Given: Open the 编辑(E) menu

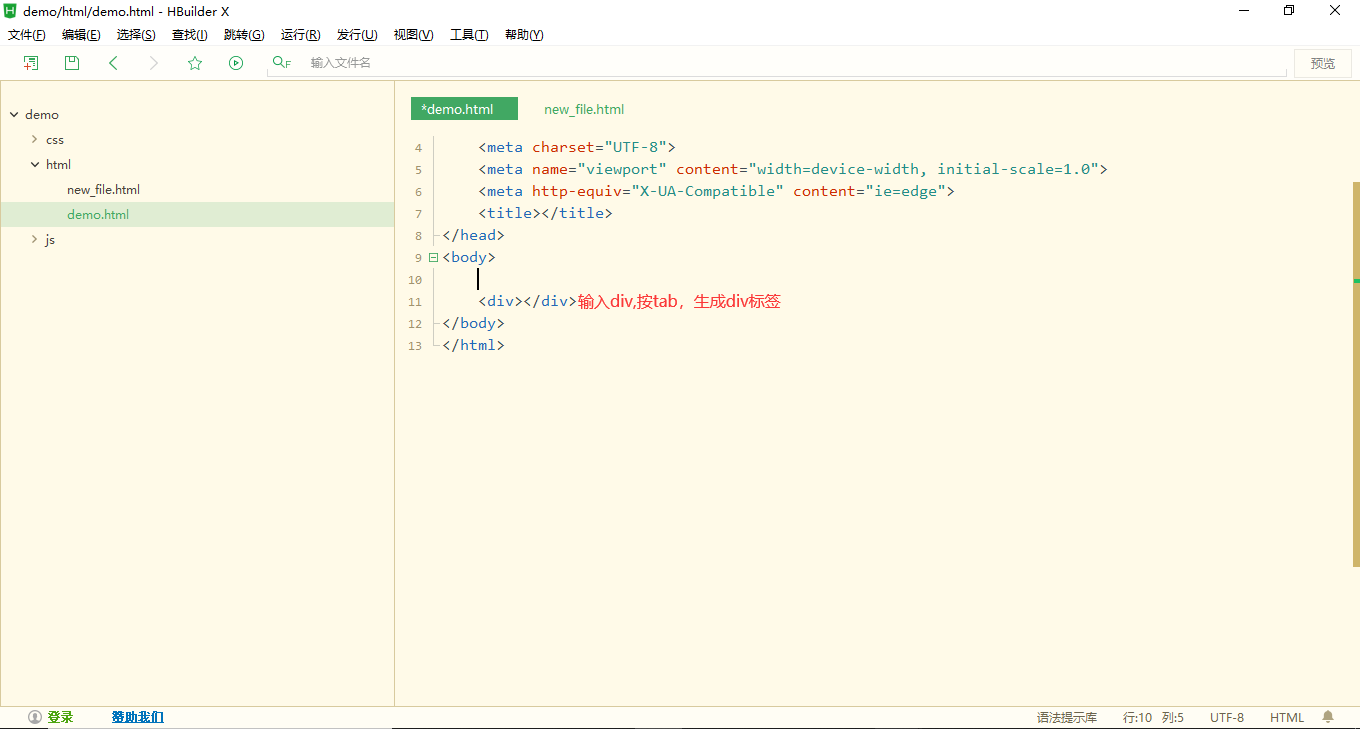Looking at the screenshot, I should point(81,35).
